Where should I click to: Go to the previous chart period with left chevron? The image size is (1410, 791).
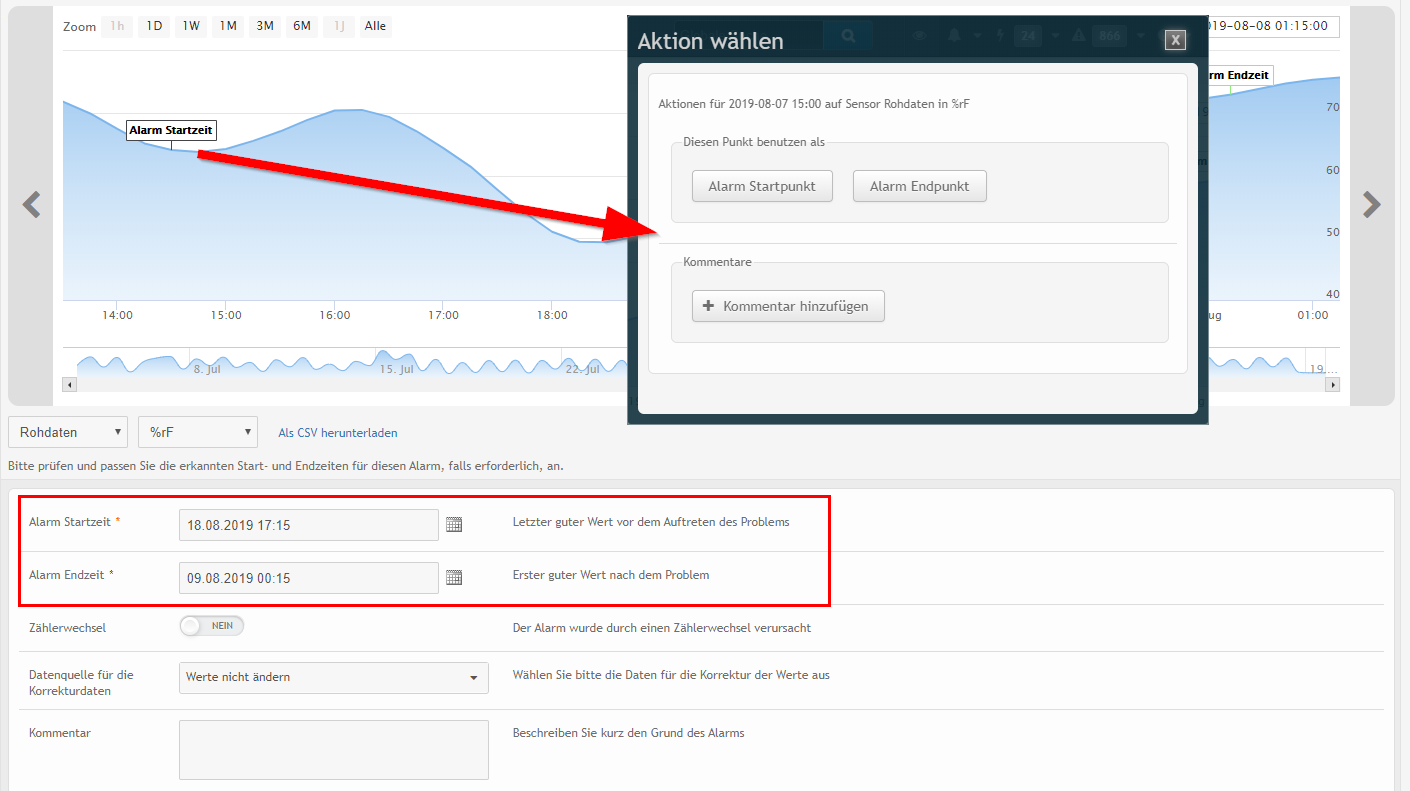tap(32, 205)
